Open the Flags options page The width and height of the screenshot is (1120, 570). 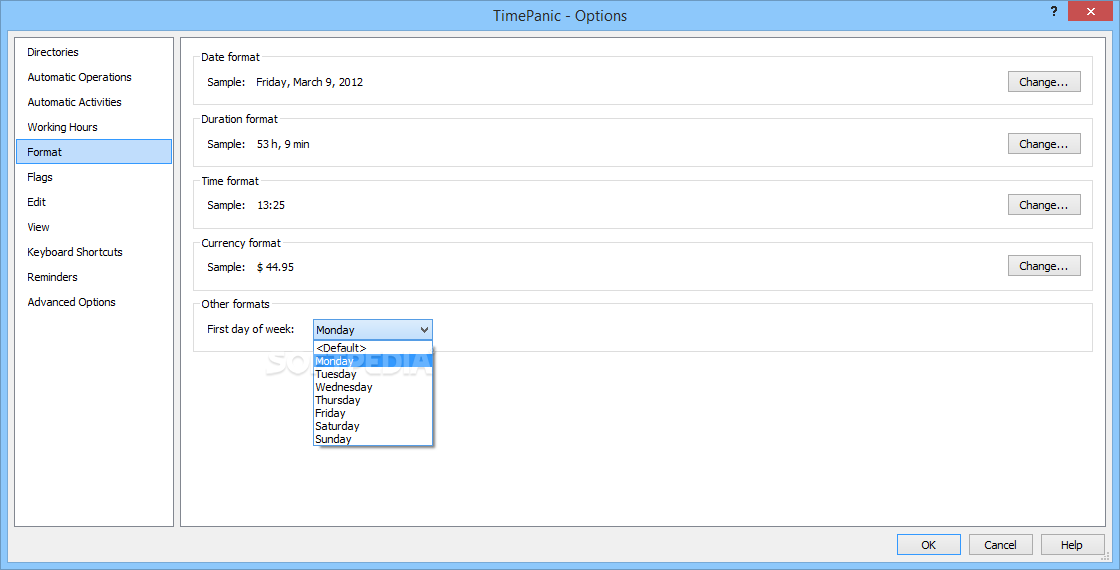point(94,177)
